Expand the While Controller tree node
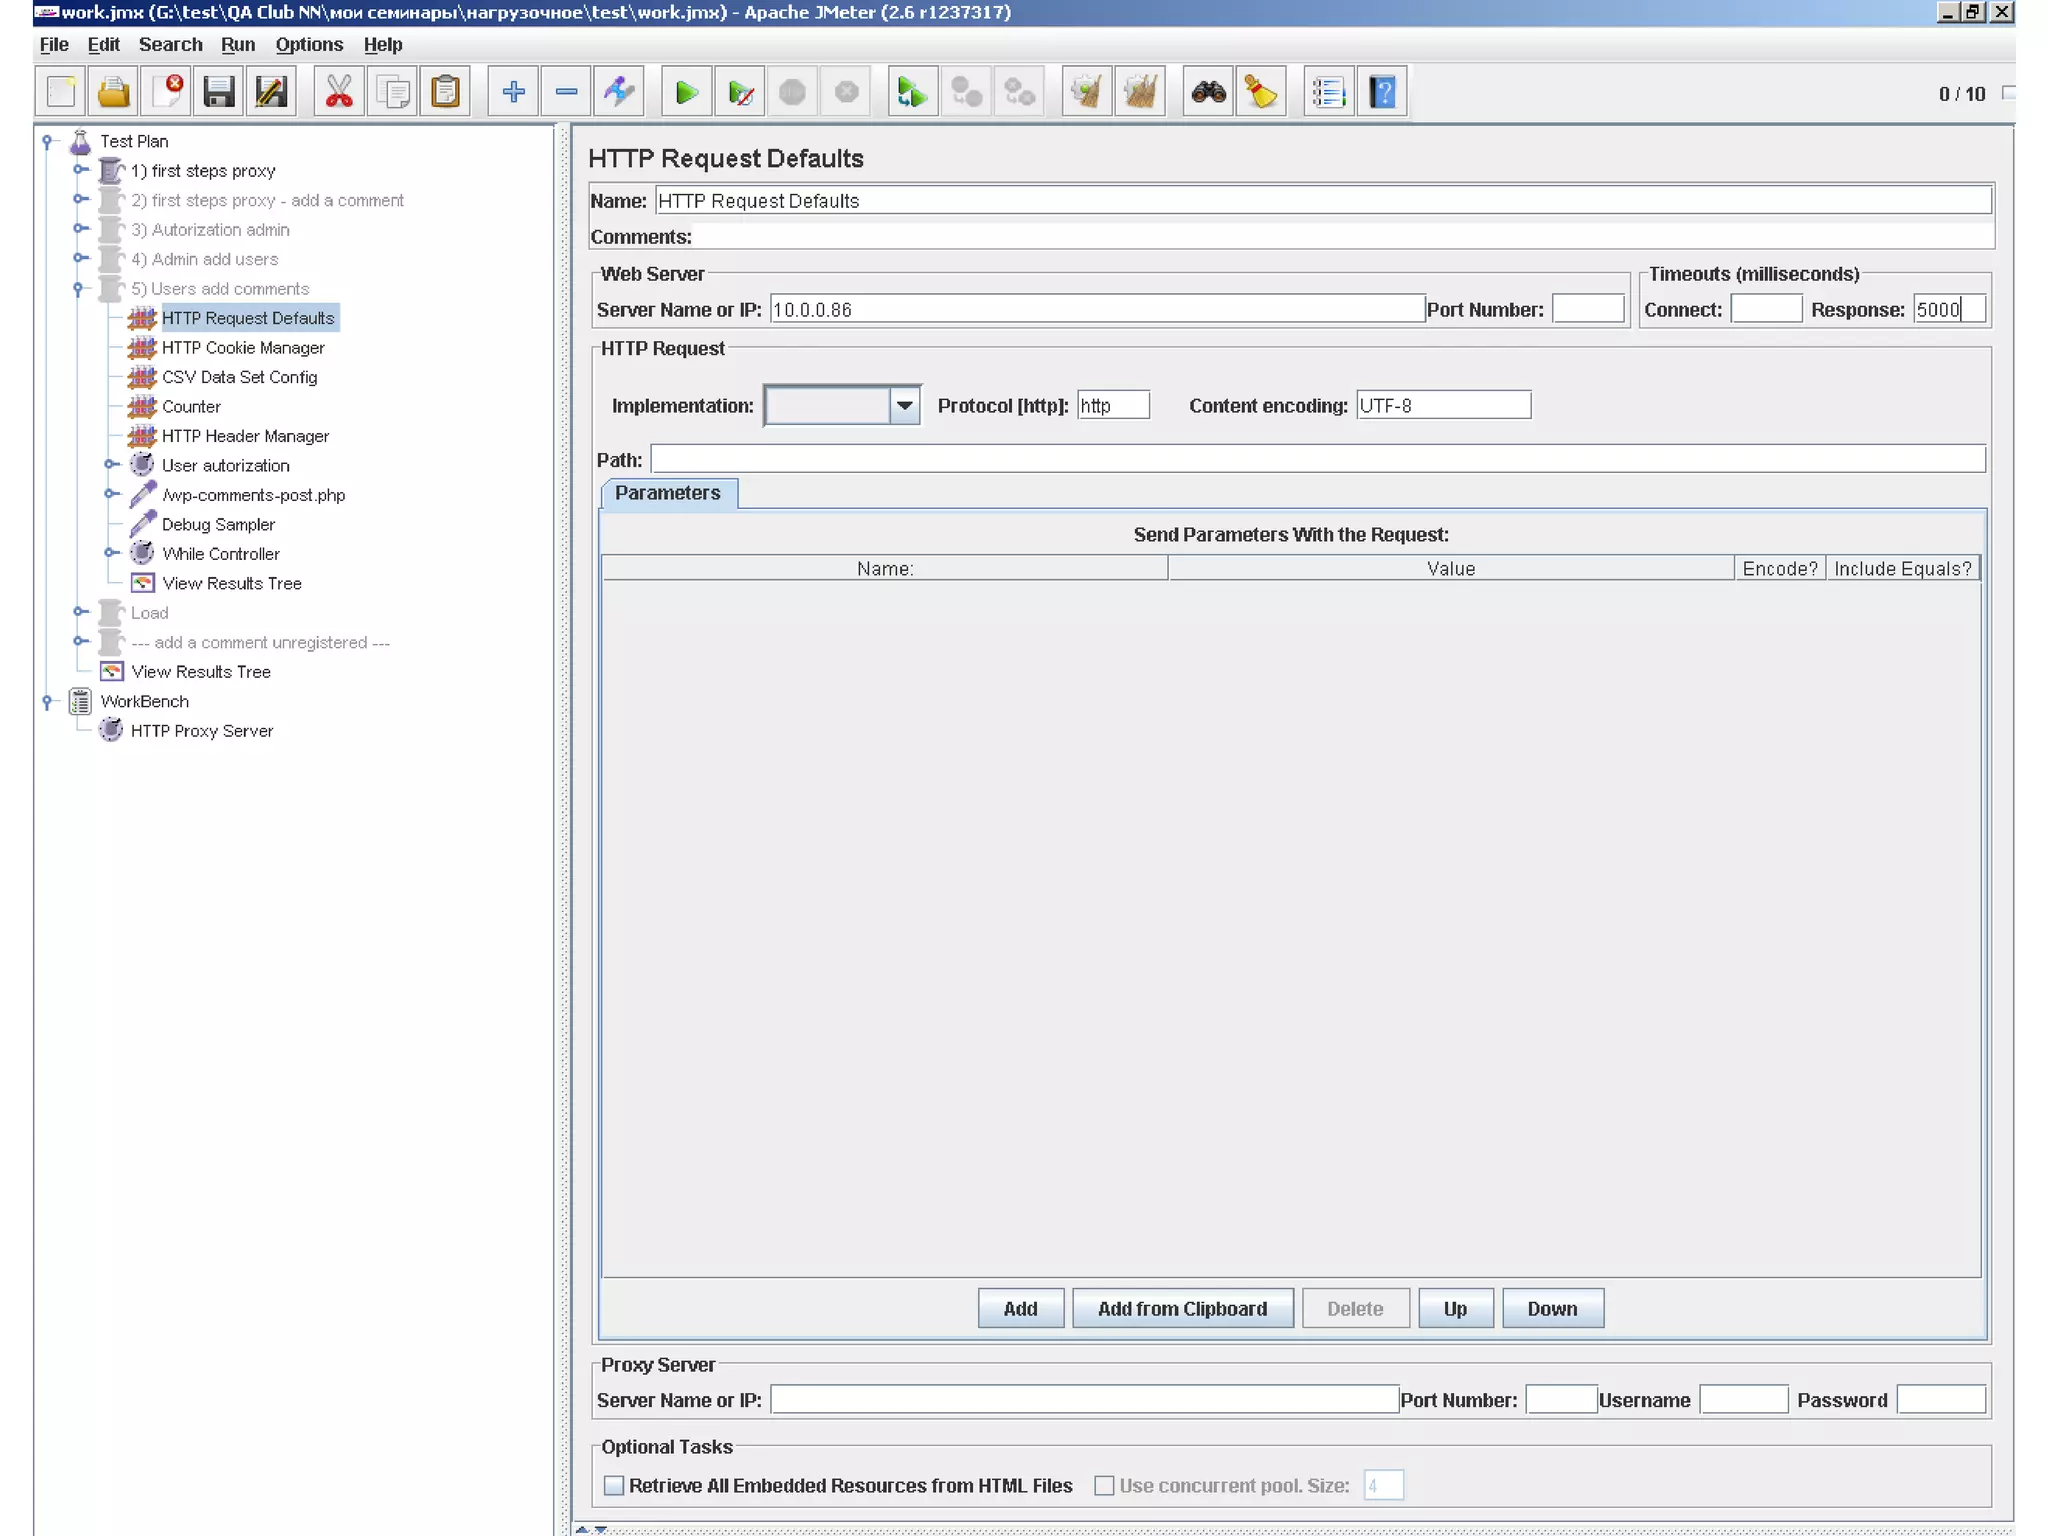This screenshot has width=2048, height=1536. point(111,553)
